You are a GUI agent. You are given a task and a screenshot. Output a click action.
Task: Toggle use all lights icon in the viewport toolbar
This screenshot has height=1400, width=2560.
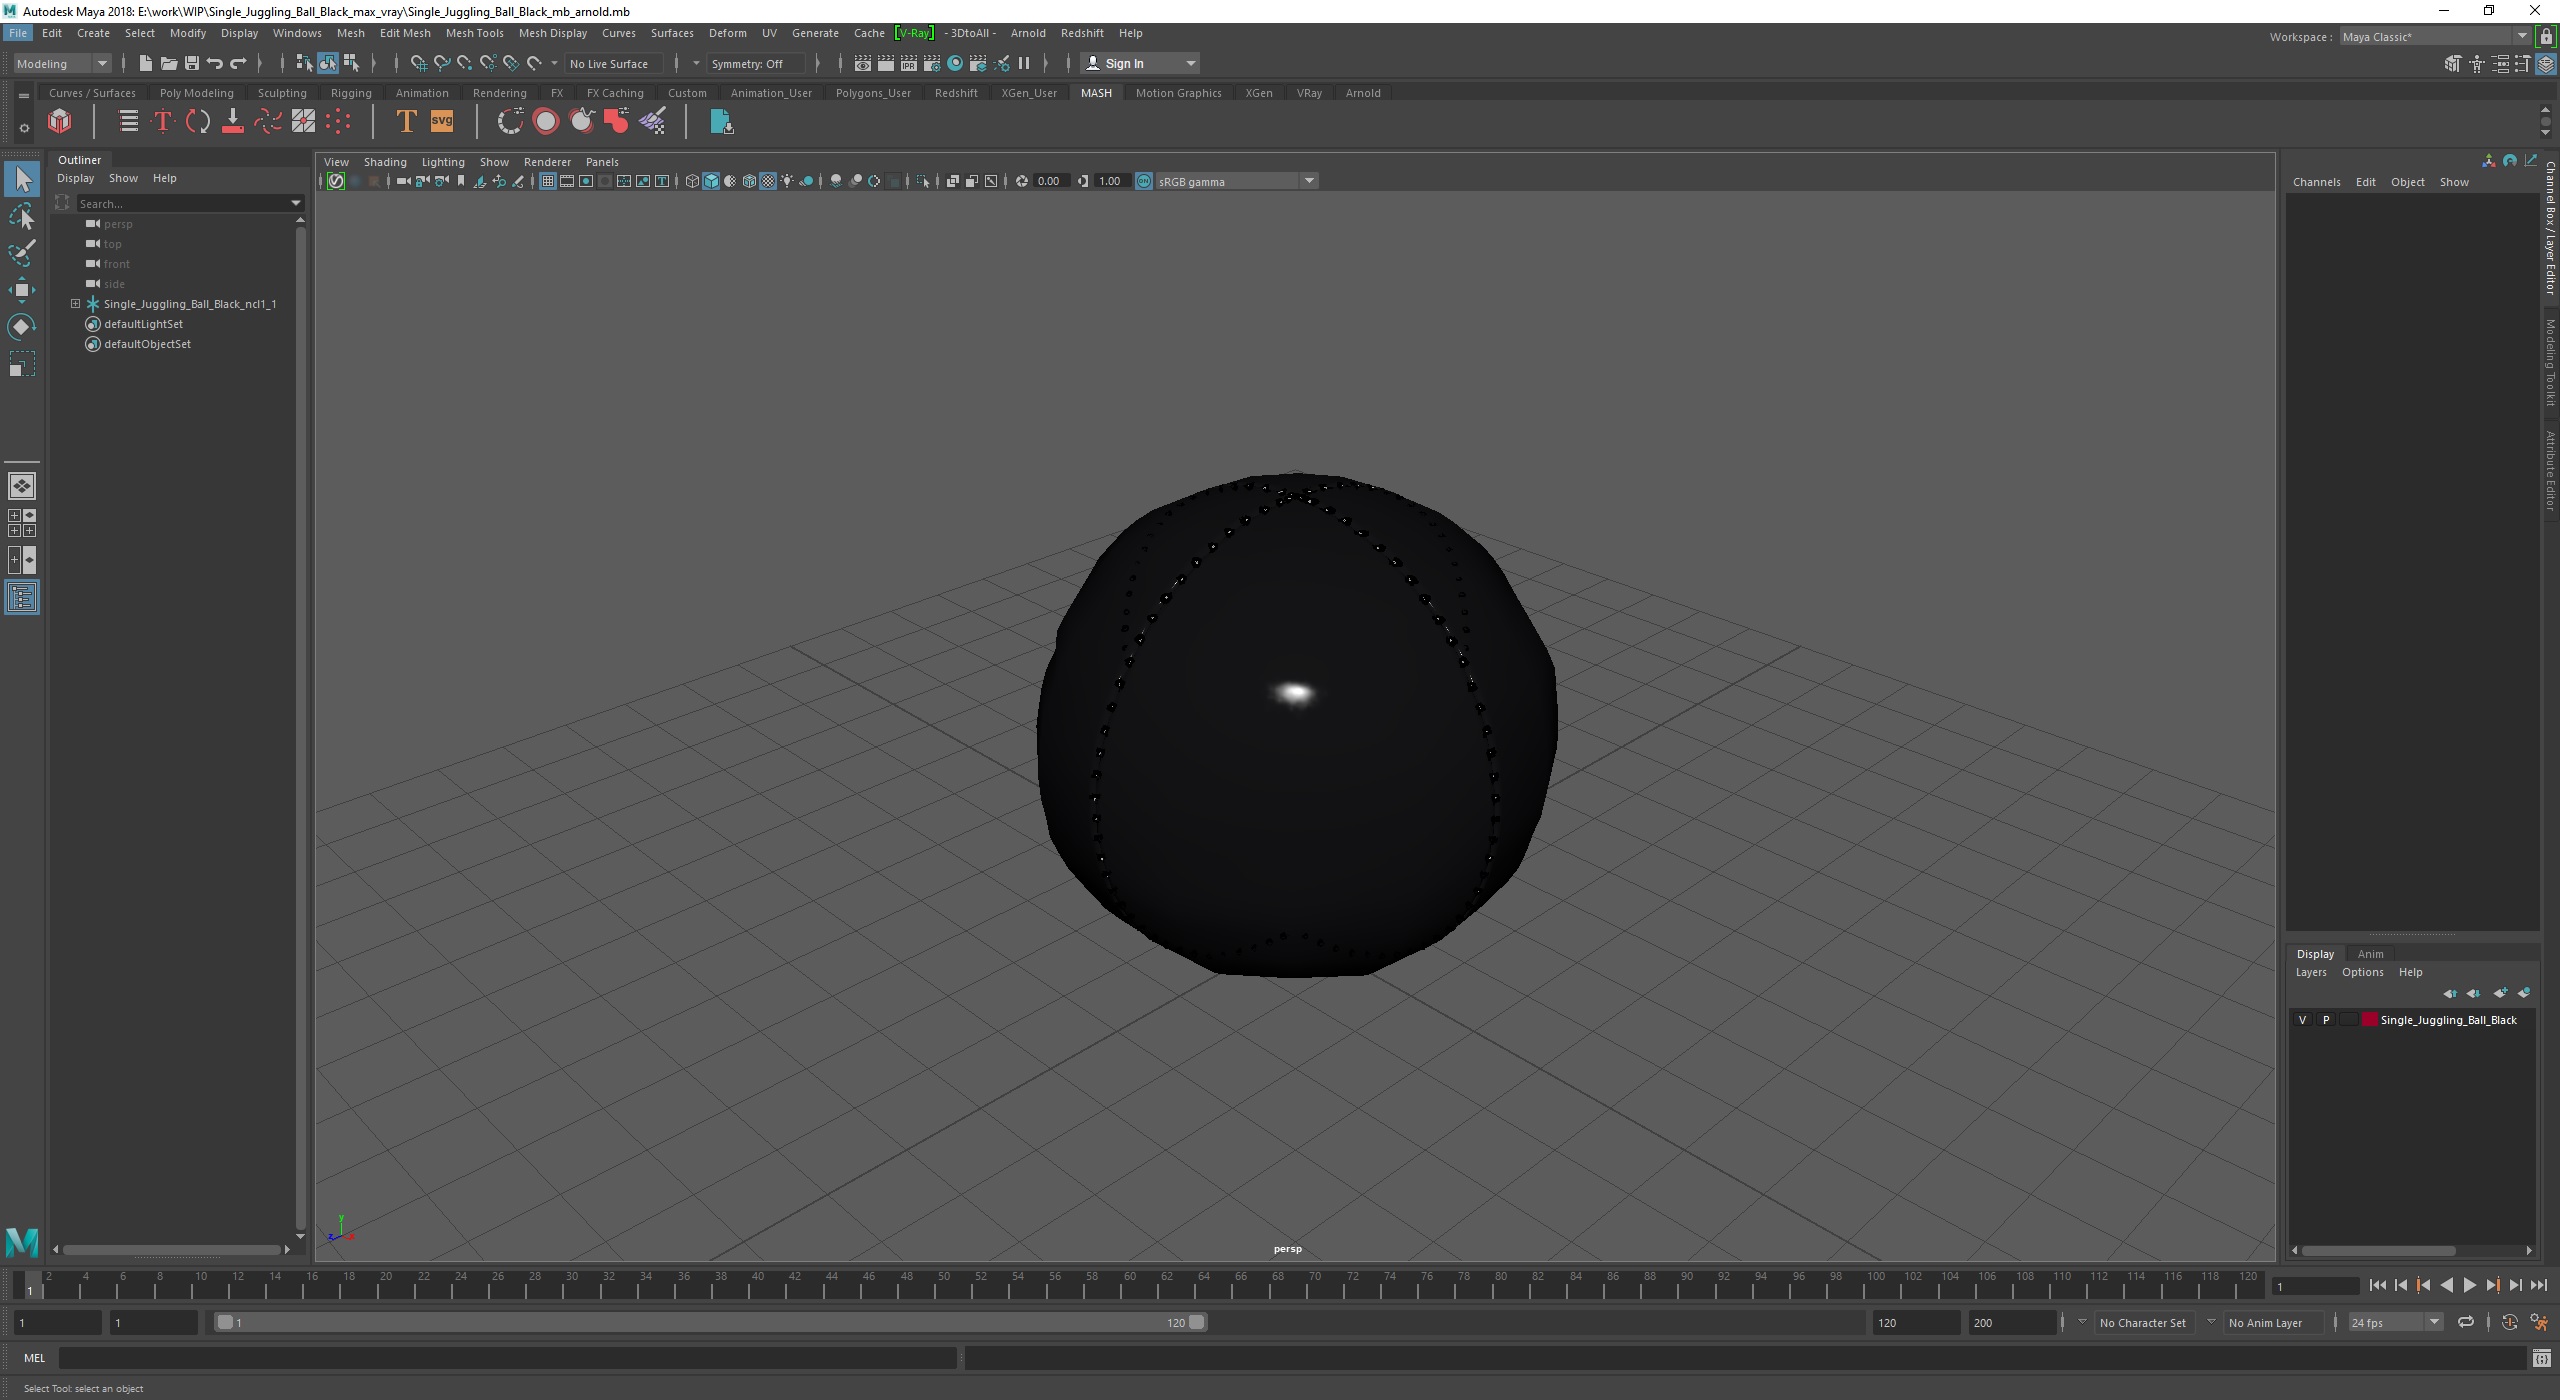coord(787,181)
